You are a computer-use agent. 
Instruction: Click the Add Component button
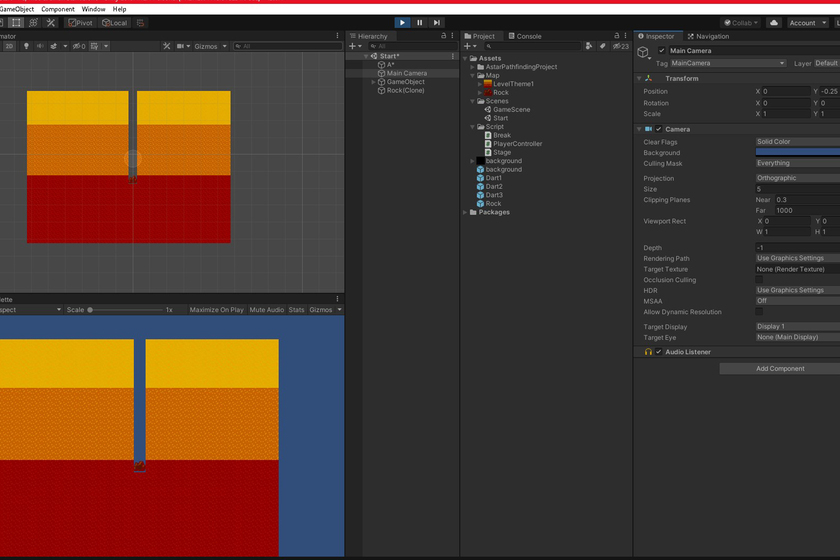tap(779, 368)
